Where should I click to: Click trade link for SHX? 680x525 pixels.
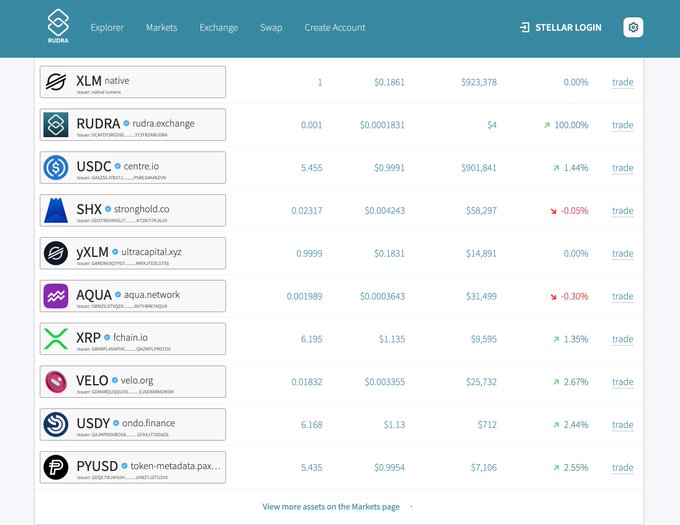pos(622,211)
